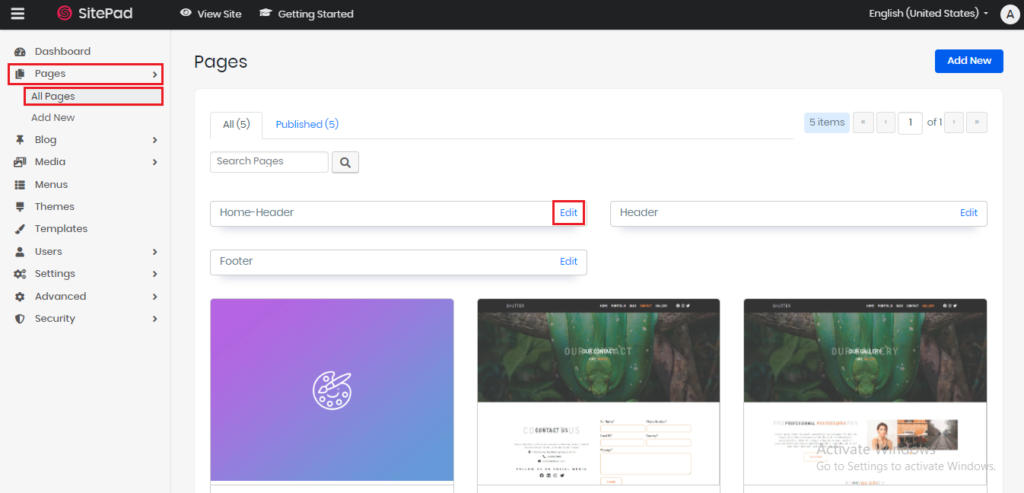Click the Templates brush icon

pyautogui.click(x=20, y=229)
